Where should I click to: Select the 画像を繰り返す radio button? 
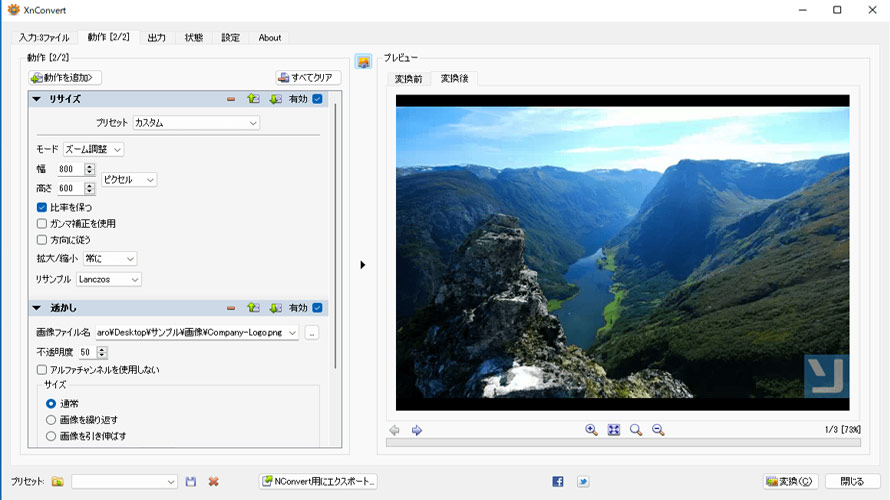pyautogui.click(x=51, y=420)
